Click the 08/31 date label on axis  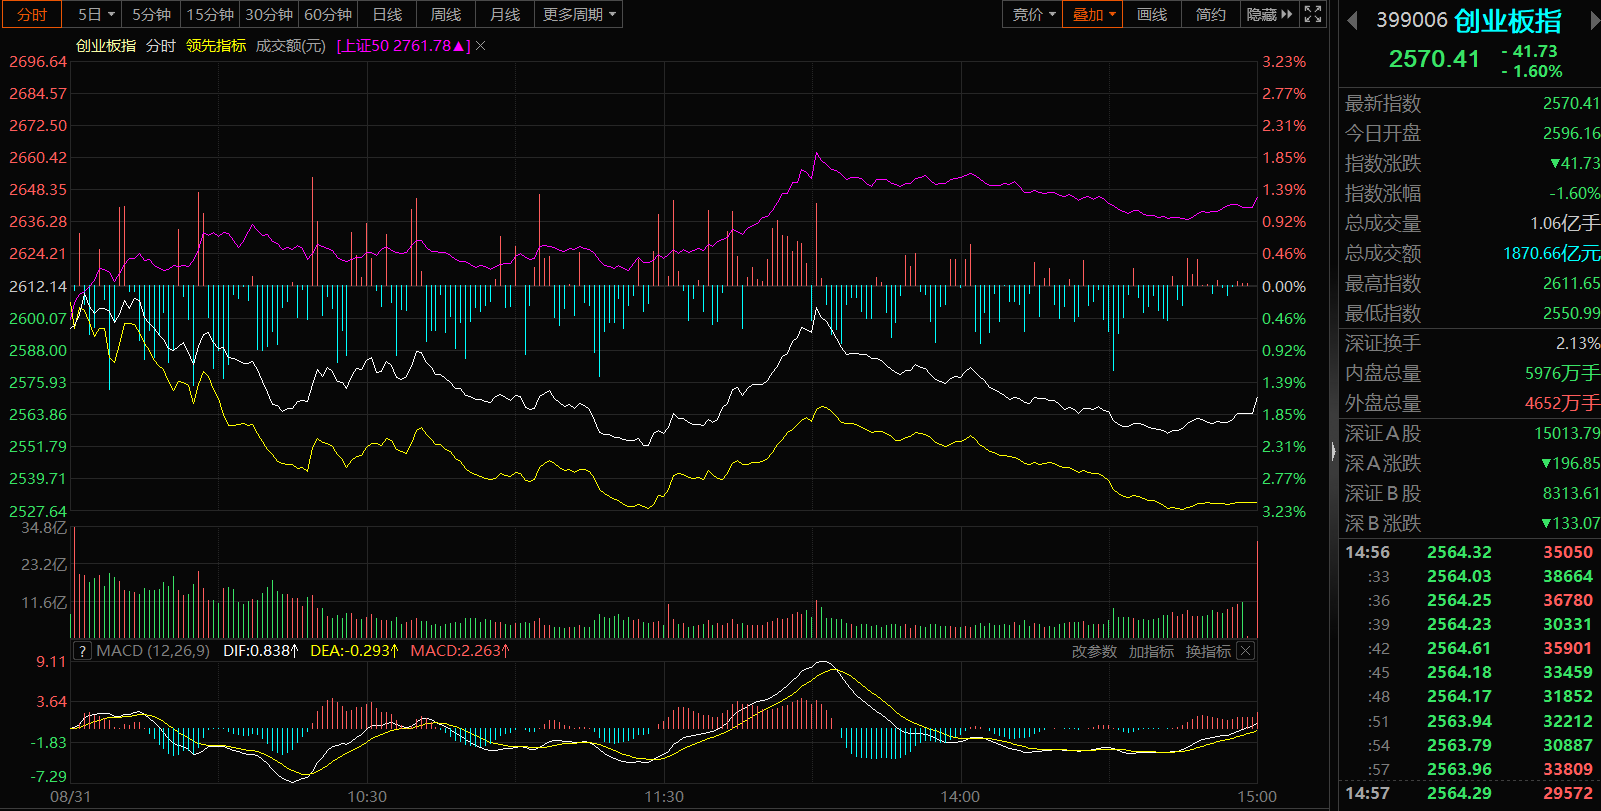tap(70, 797)
